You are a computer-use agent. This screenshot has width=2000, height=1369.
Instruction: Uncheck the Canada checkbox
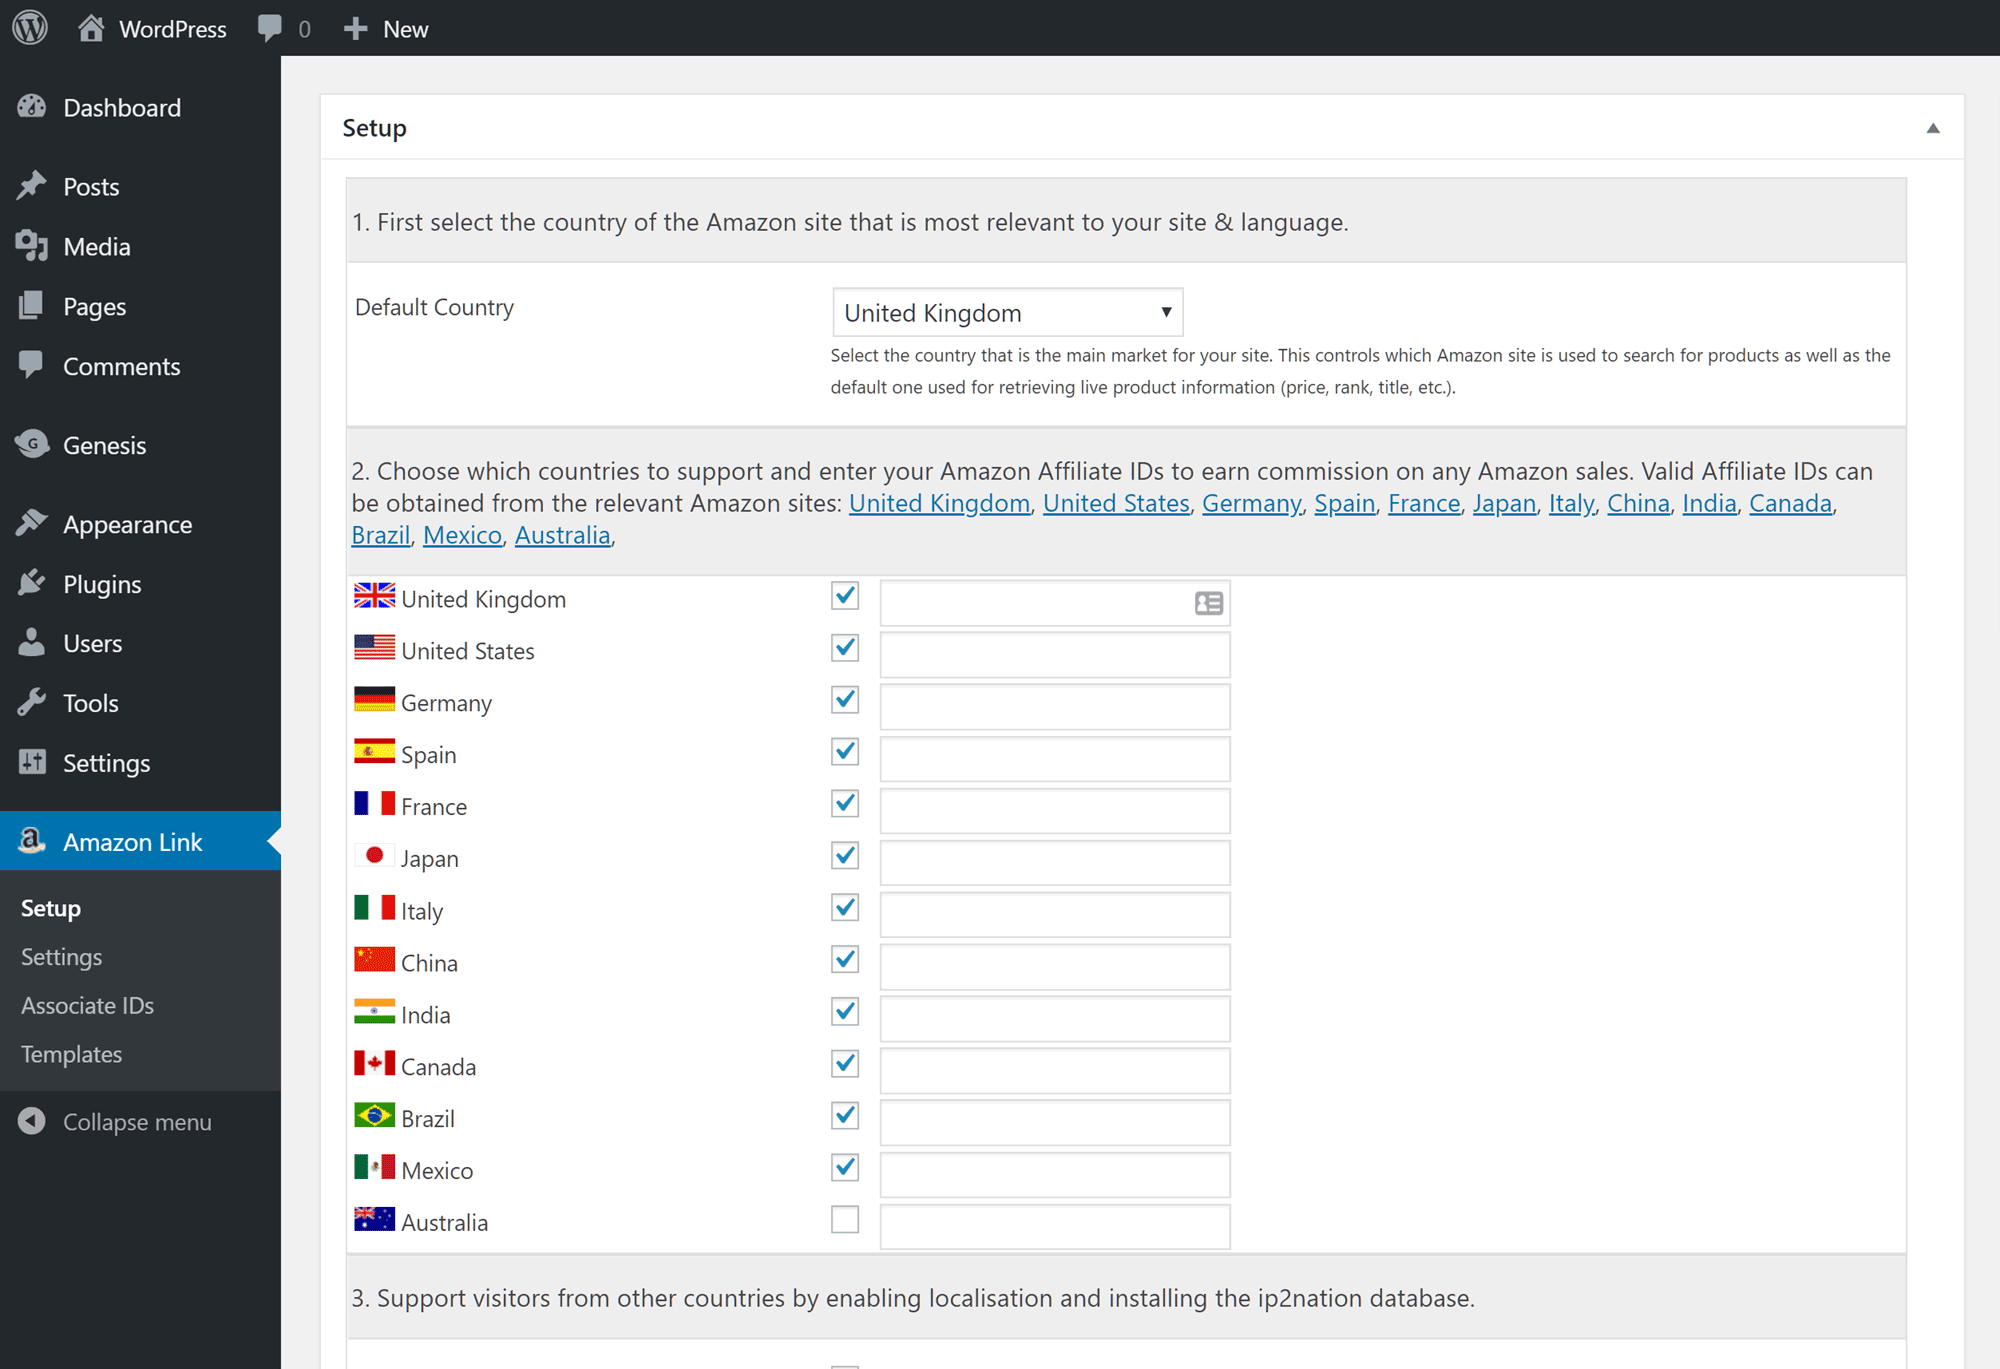(845, 1064)
